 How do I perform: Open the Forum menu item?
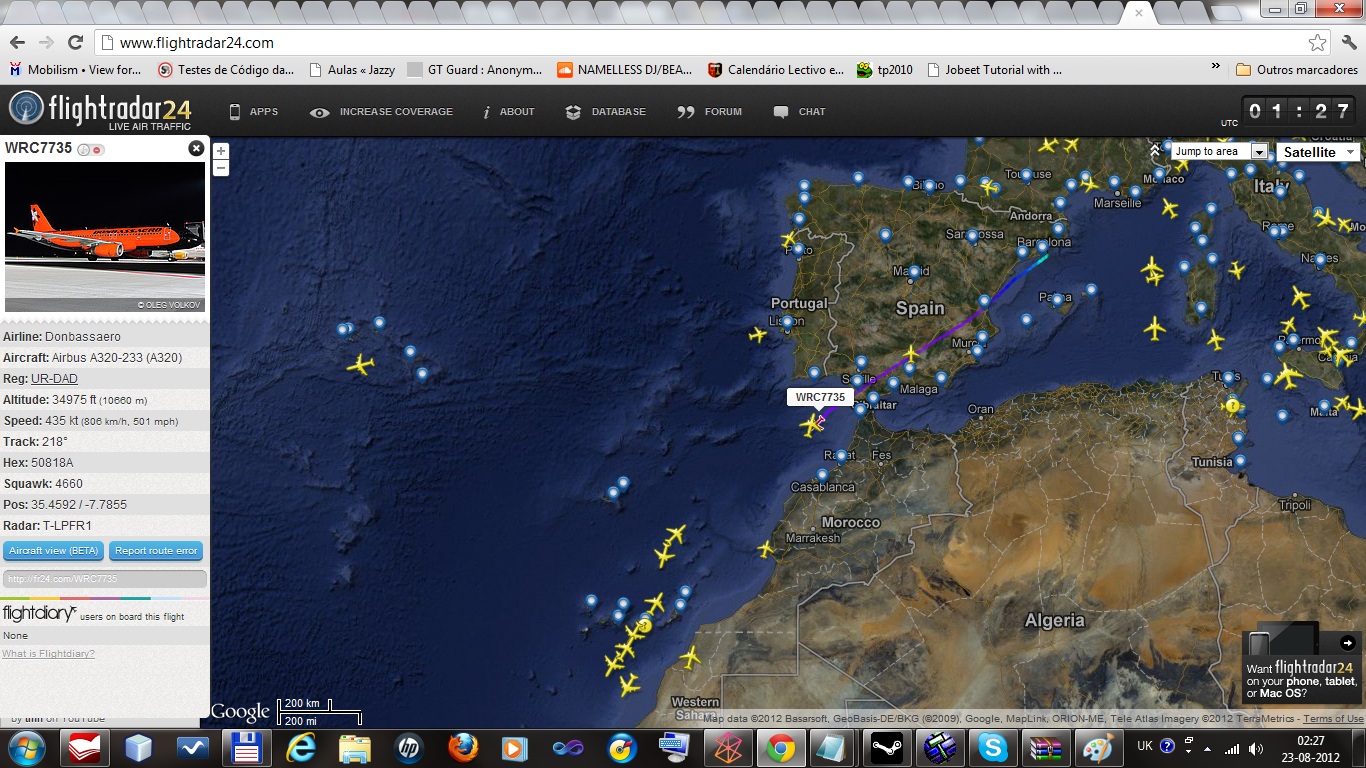tap(710, 112)
